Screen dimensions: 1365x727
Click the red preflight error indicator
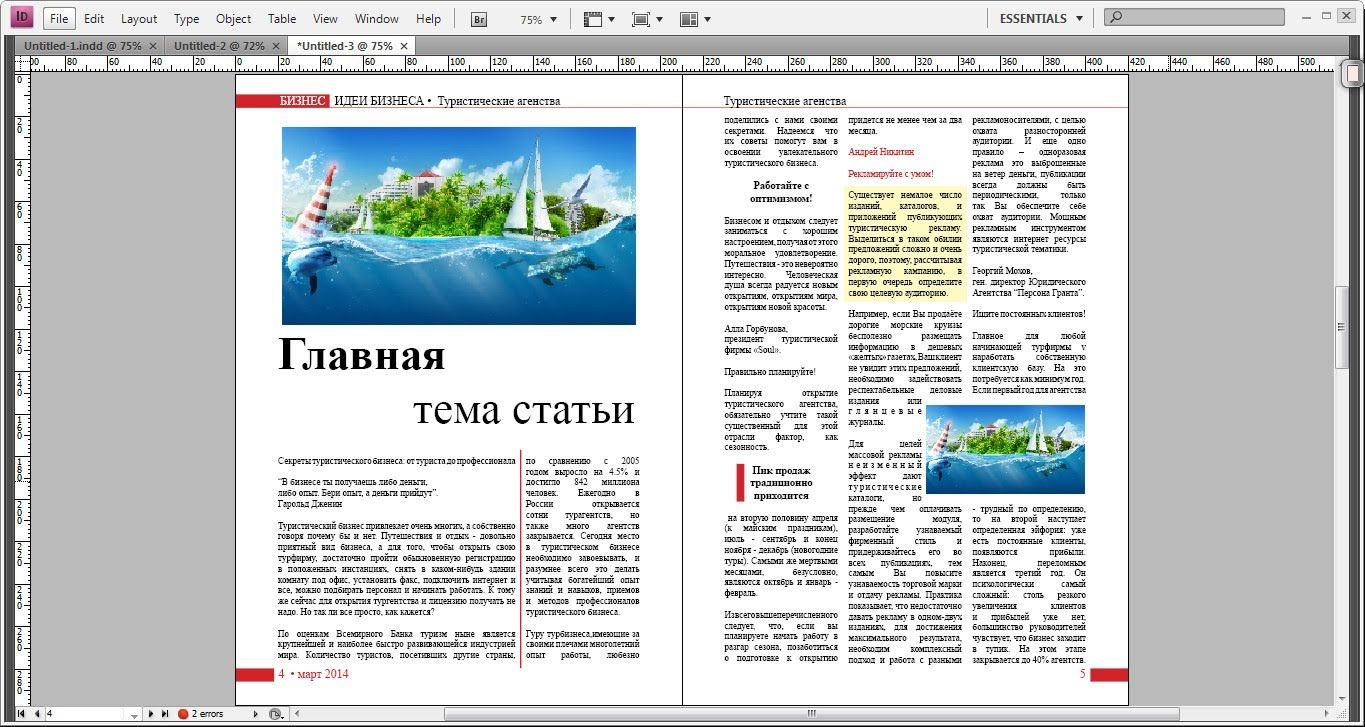[183, 714]
